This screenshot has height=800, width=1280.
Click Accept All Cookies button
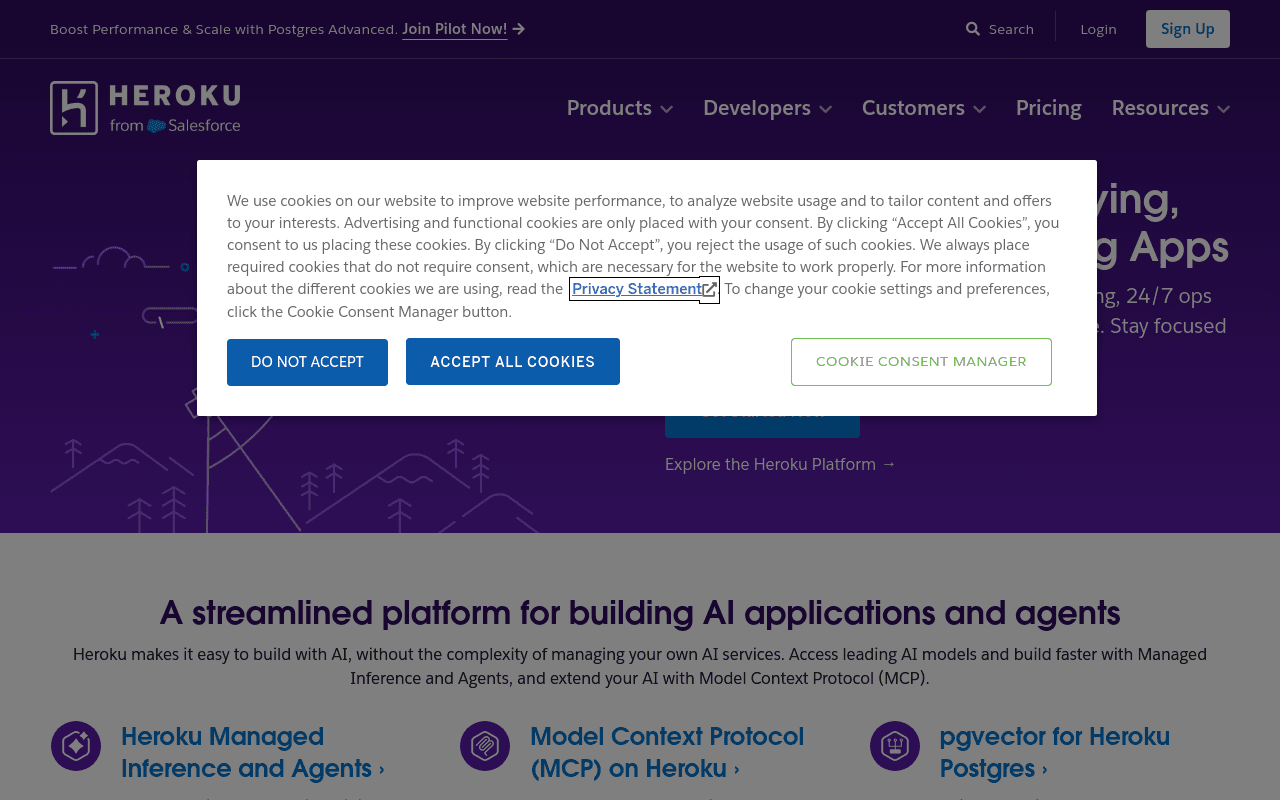point(513,362)
